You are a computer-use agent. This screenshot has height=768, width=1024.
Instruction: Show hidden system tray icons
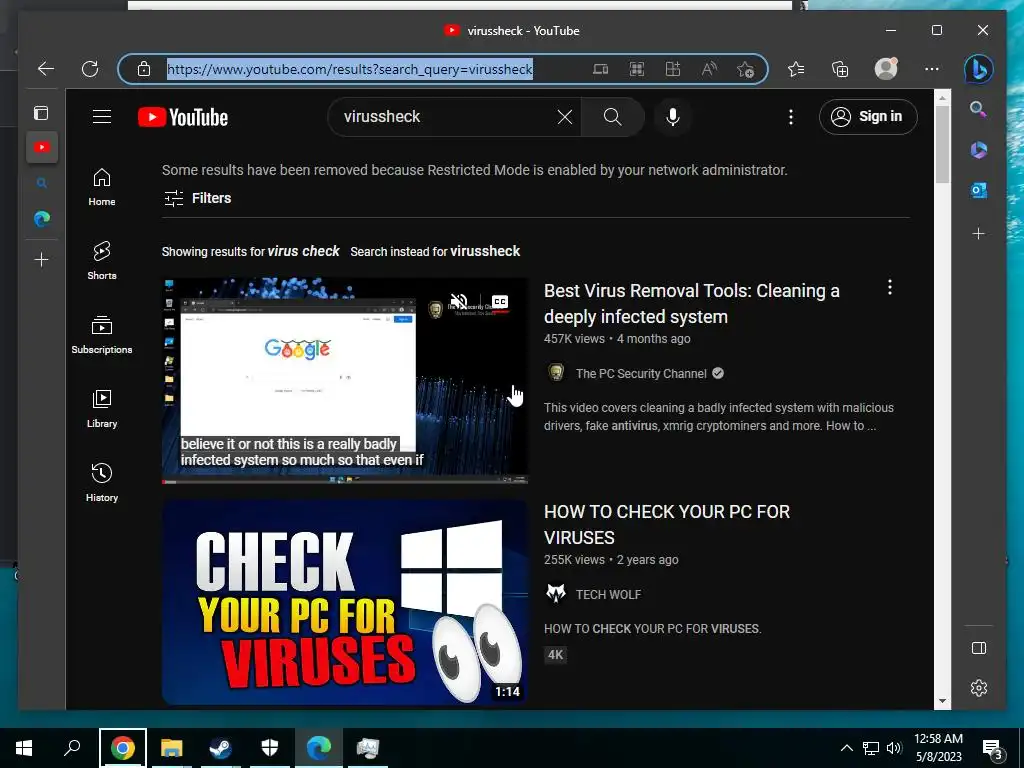pyautogui.click(x=846, y=748)
